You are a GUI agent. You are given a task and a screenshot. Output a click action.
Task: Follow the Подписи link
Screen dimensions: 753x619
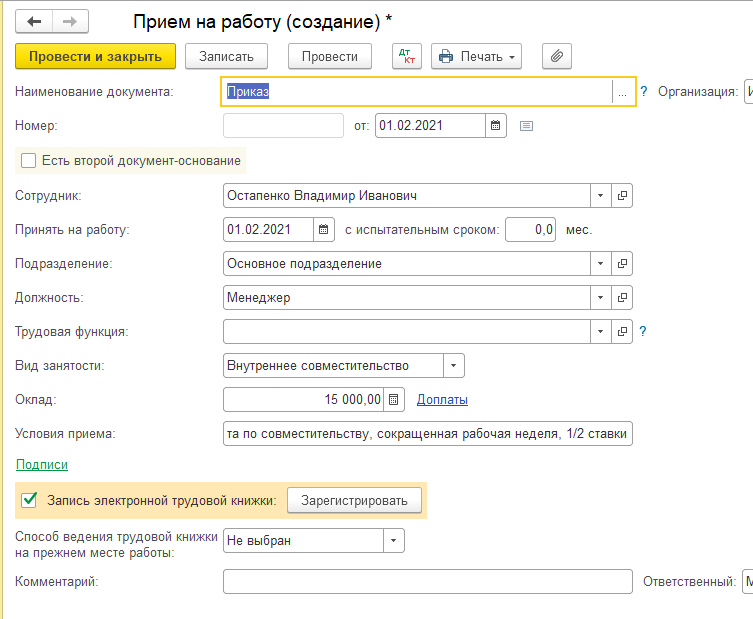coord(42,465)
